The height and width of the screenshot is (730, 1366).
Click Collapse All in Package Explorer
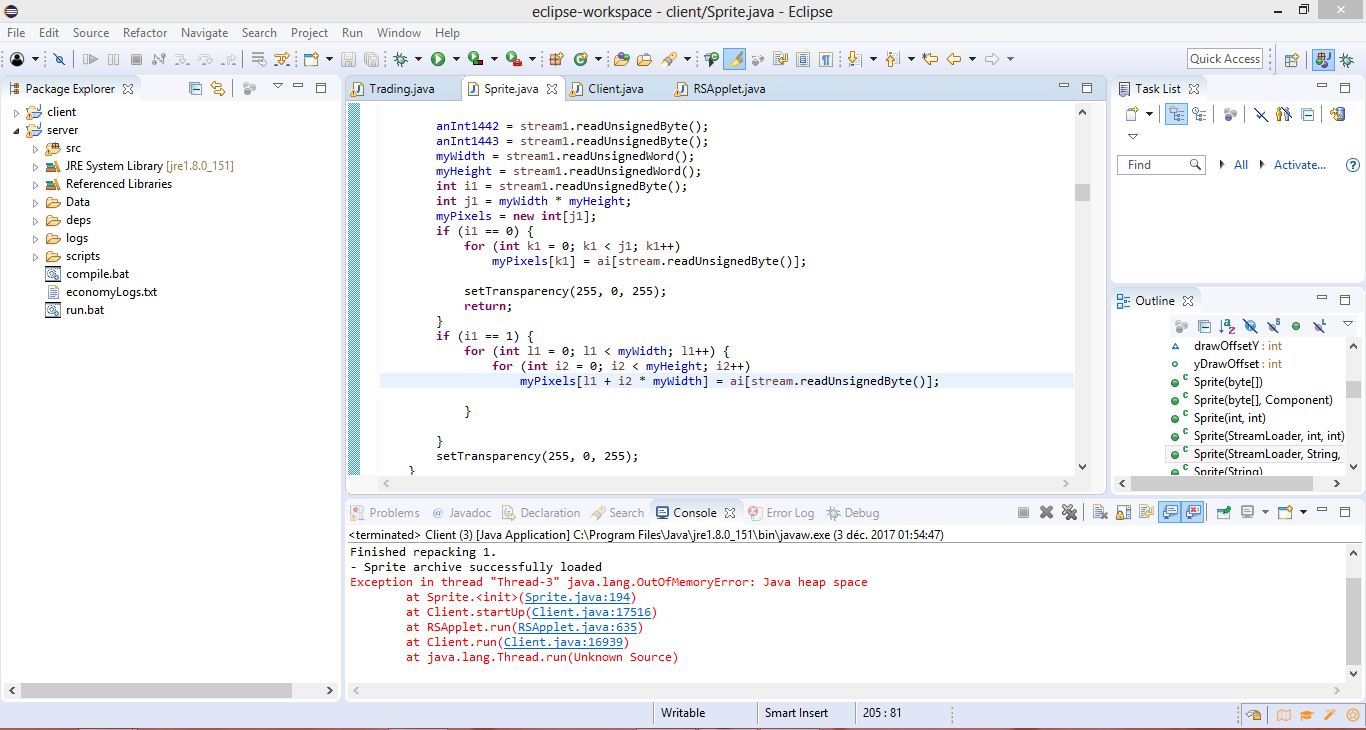click(x=195, y=88)
